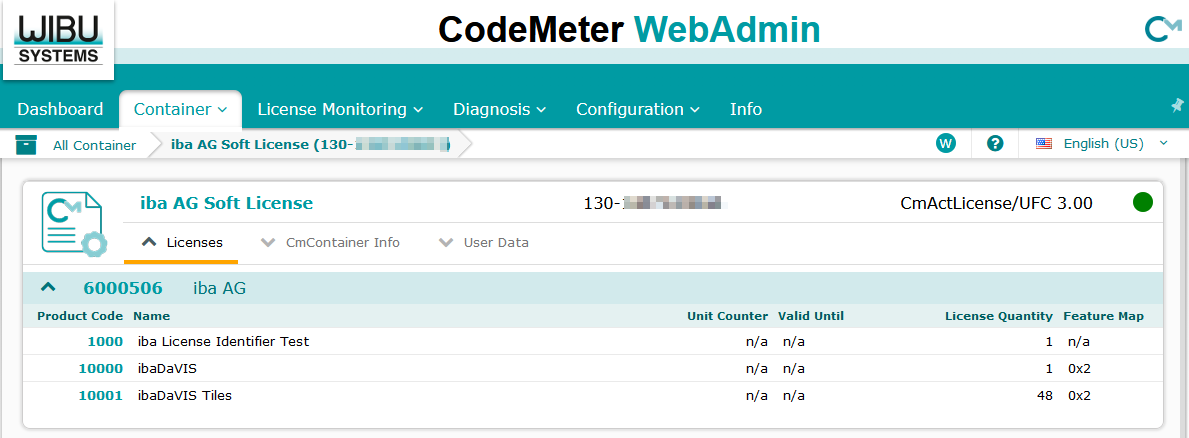Collapse the 6000506 firm code section

coord(49,287)
